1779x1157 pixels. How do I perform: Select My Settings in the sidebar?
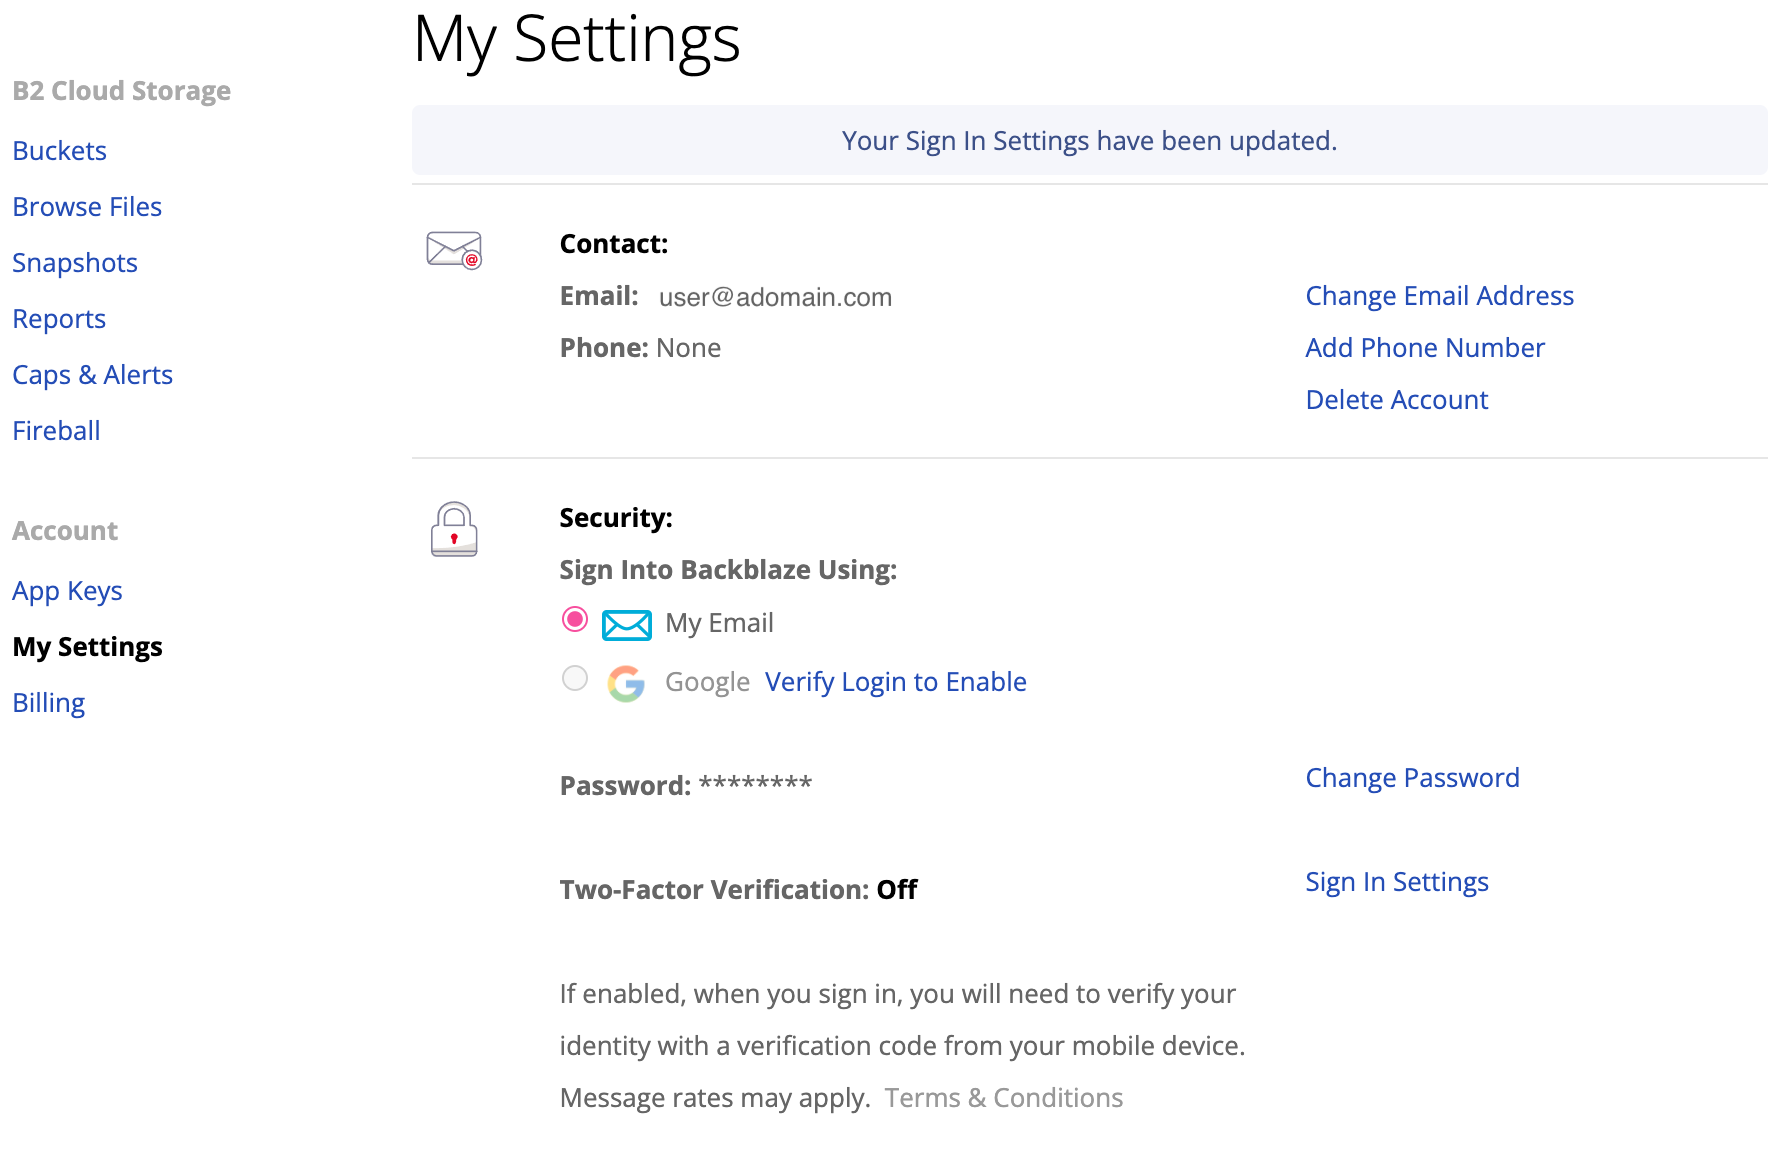click(88, 647)
